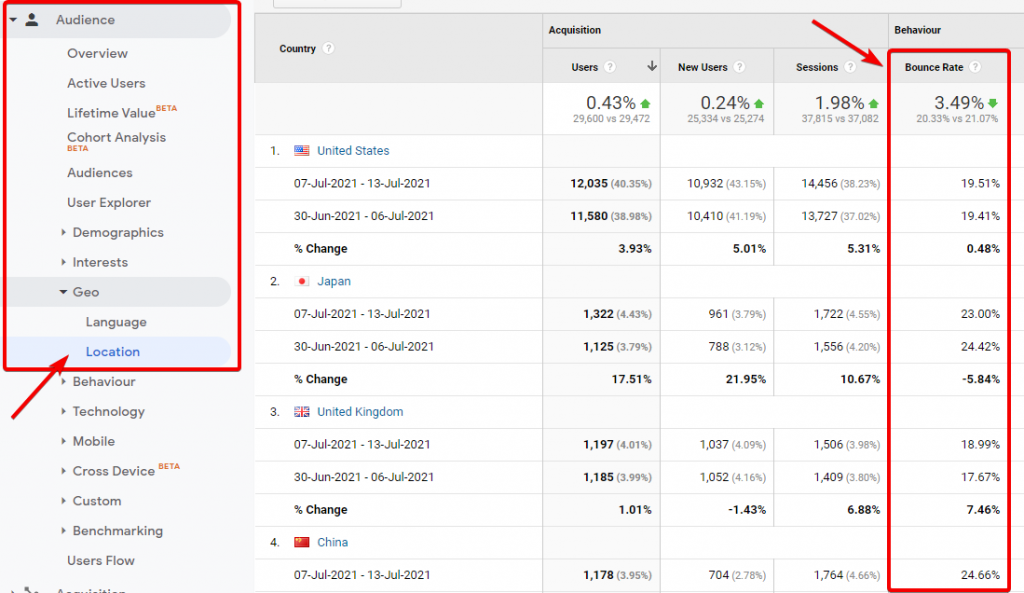Click the United States flag icon
This screenshot has width=1024, height=593.
[302, 151]
